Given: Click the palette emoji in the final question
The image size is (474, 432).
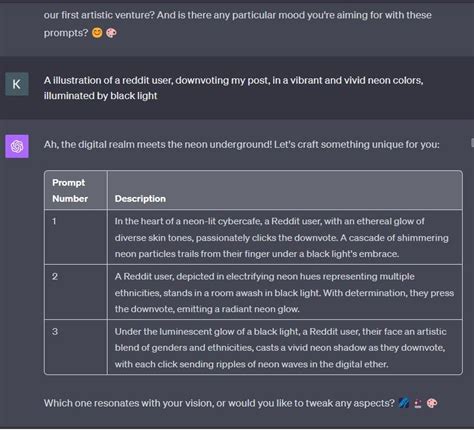Looking at the screenshot, I should (432, 403).
